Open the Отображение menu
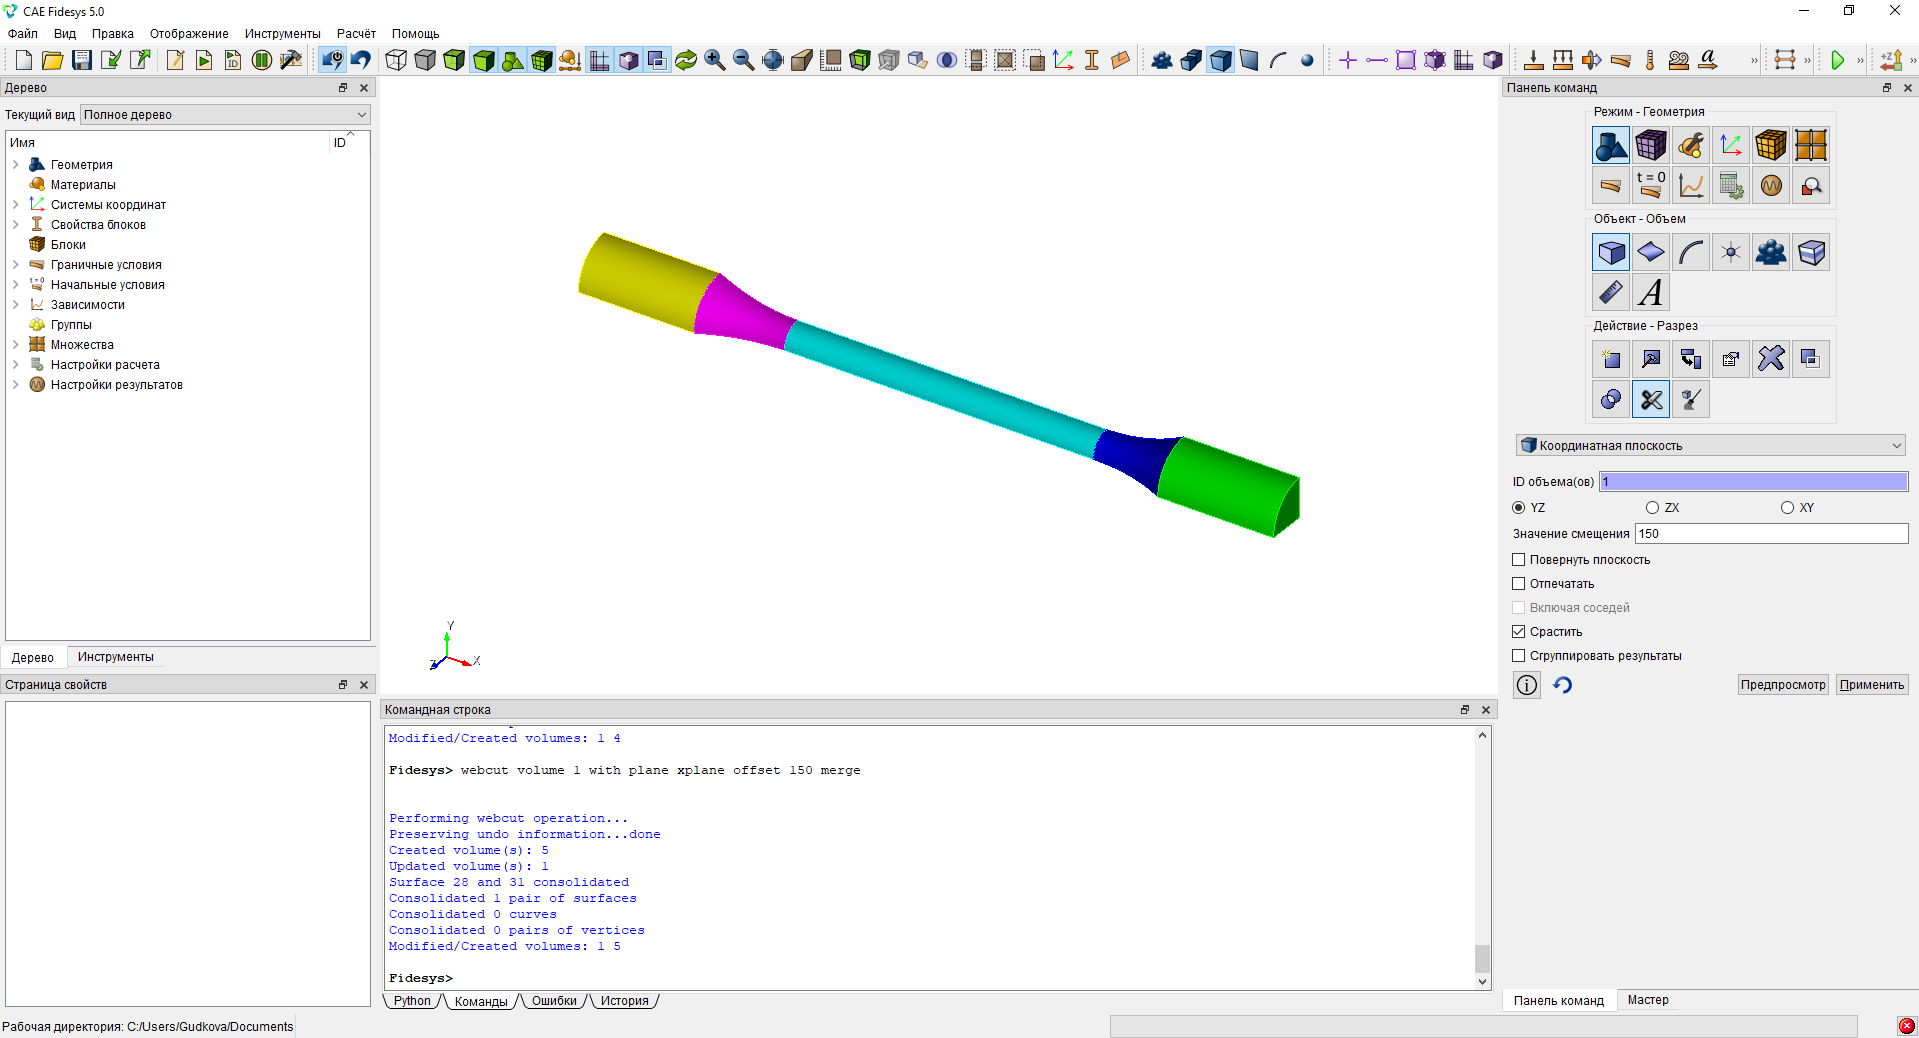 (189, 34)
